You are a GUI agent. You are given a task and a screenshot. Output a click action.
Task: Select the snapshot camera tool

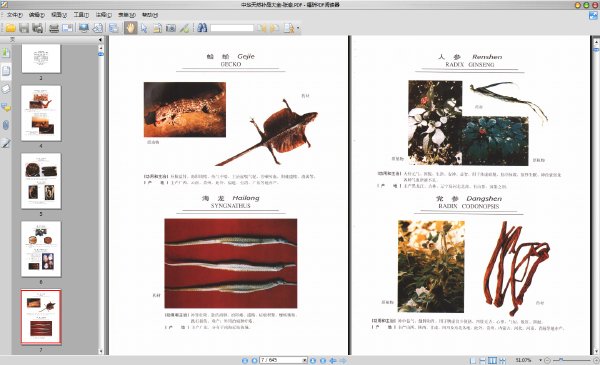[x=171, y=28]
